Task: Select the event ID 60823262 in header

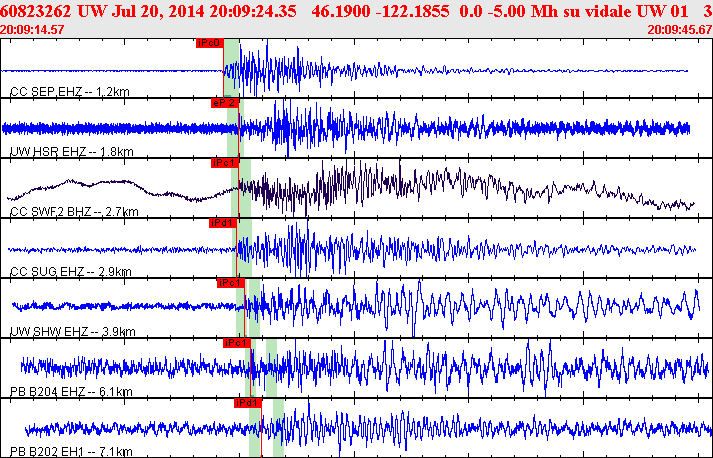Action: [36, 11]
